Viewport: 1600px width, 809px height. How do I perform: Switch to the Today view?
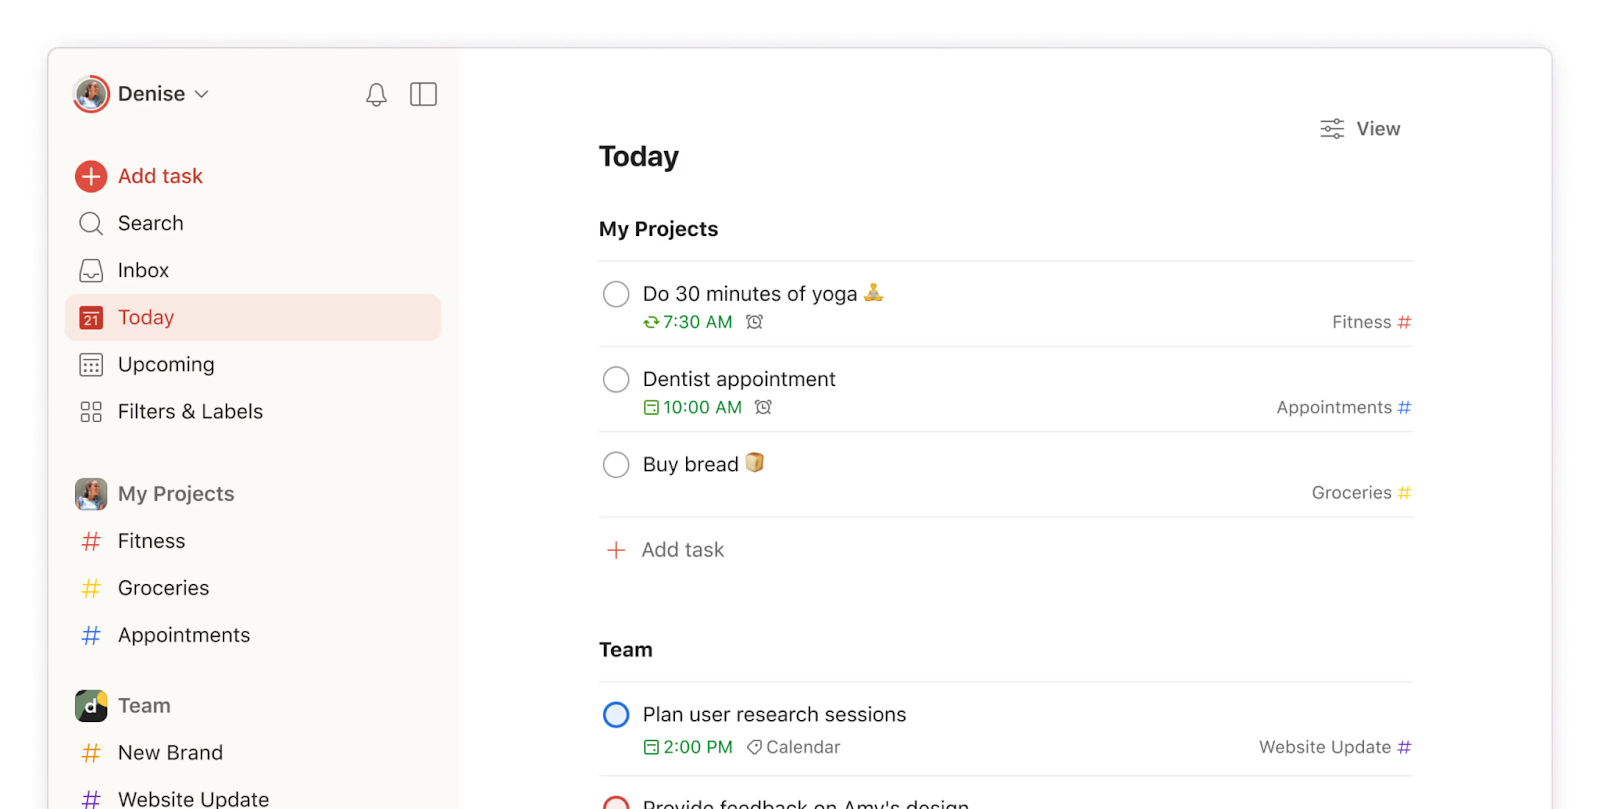146,317
